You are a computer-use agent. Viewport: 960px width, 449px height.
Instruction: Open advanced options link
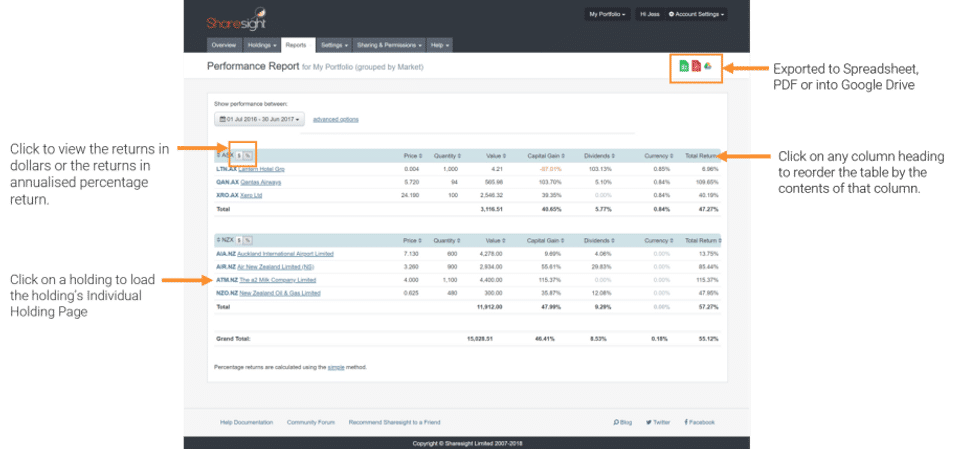pos(336,119)
